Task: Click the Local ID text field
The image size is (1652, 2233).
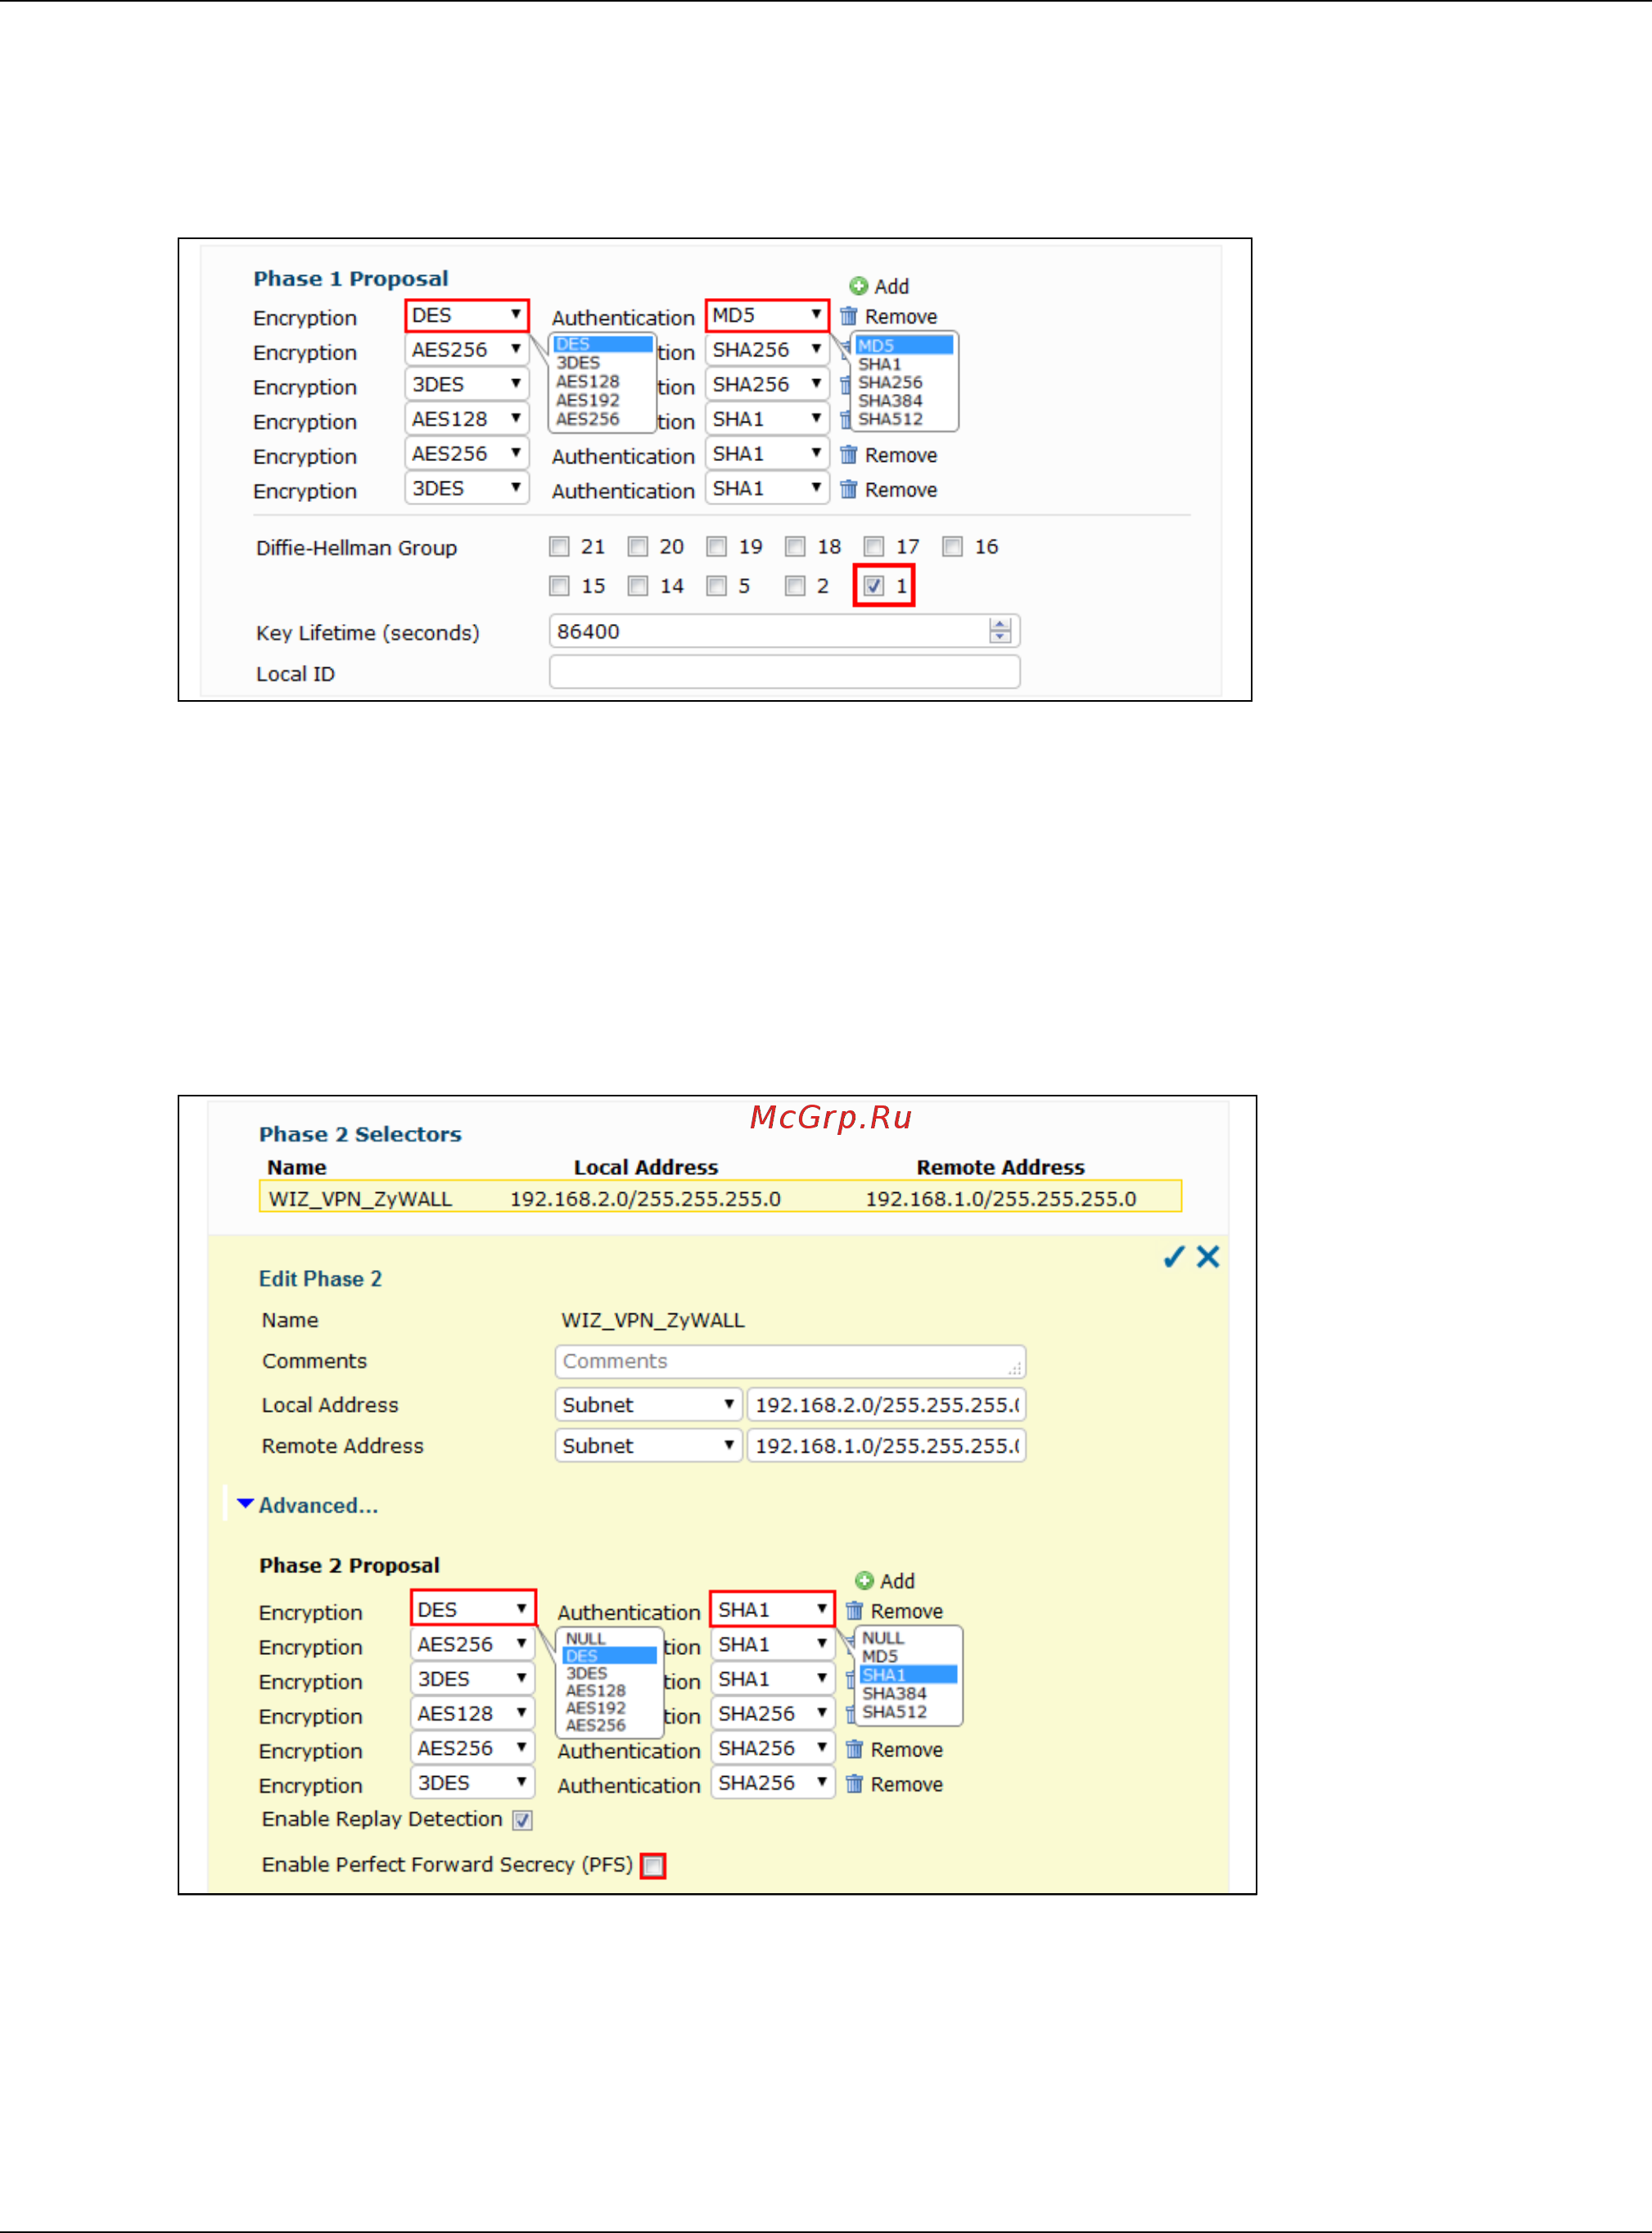Action: (x=785, y=672)
